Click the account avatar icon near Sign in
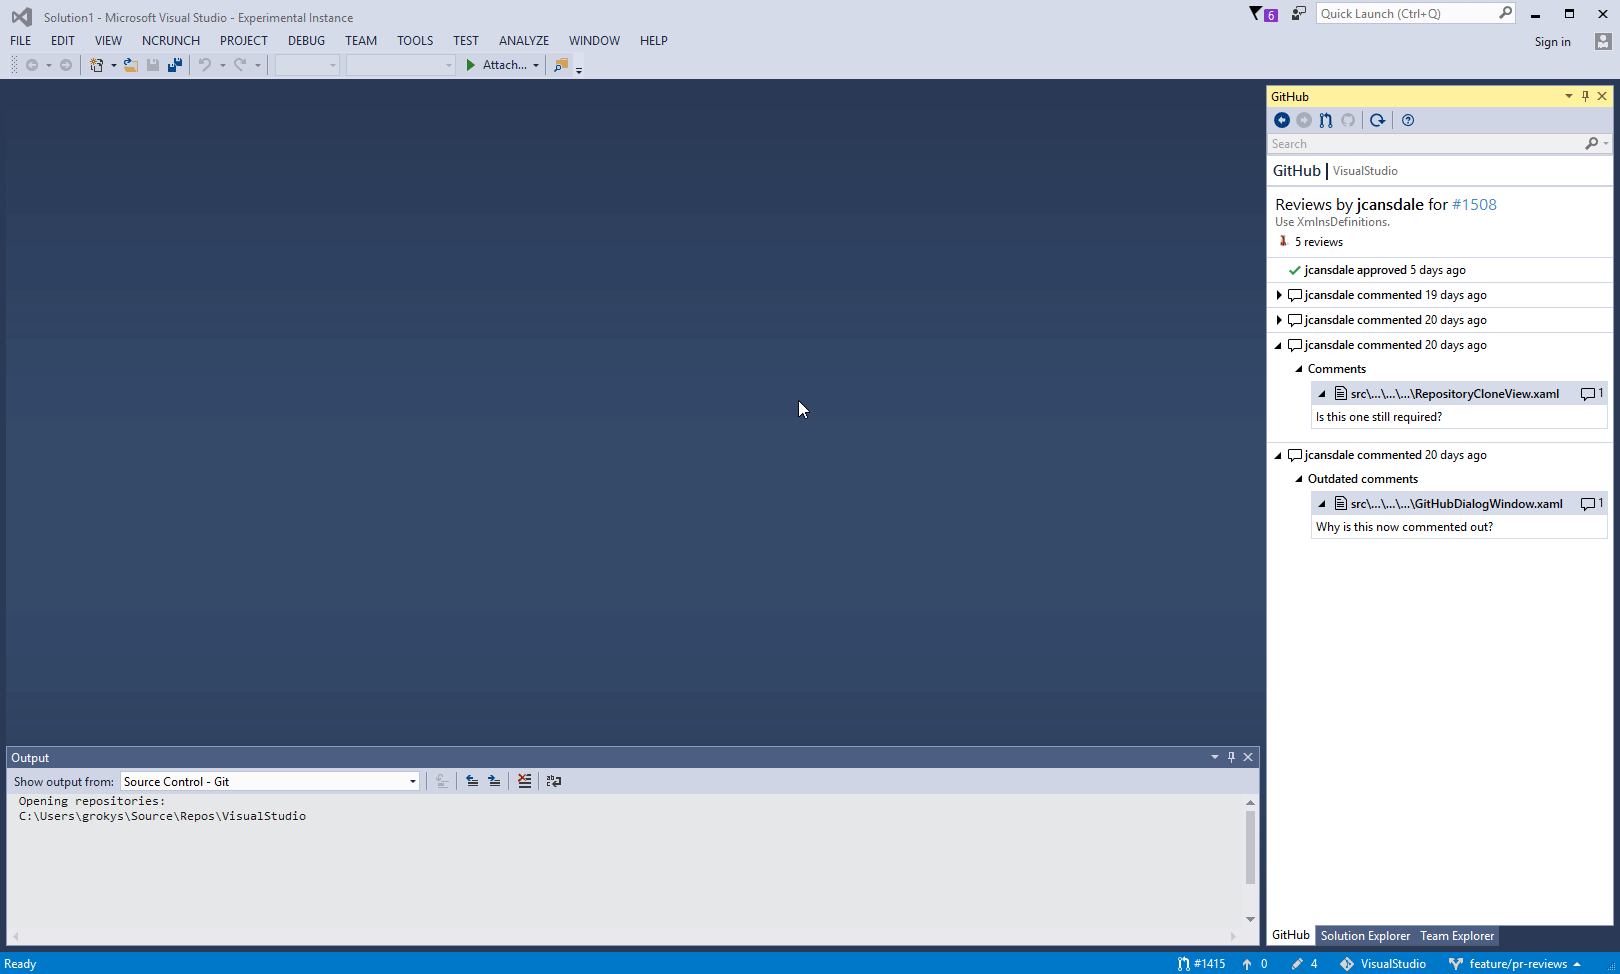Image resolution: width=1620 pixels, height=974 pixels. (x=1603, y=41)
